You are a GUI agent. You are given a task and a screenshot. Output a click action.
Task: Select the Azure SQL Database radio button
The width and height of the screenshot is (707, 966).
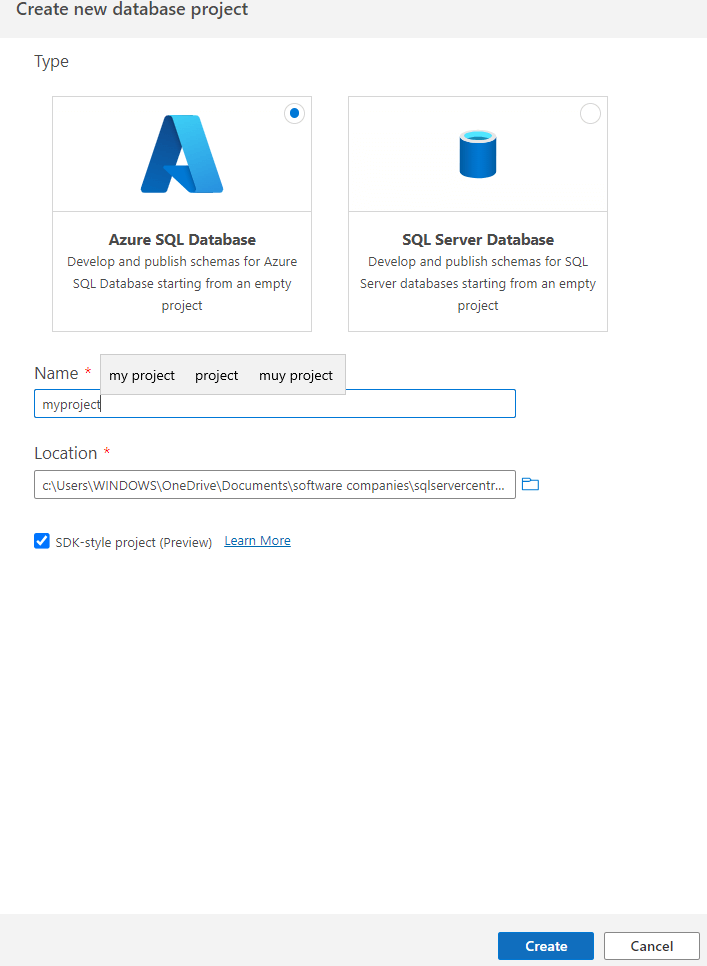click(x=294, y=113)
